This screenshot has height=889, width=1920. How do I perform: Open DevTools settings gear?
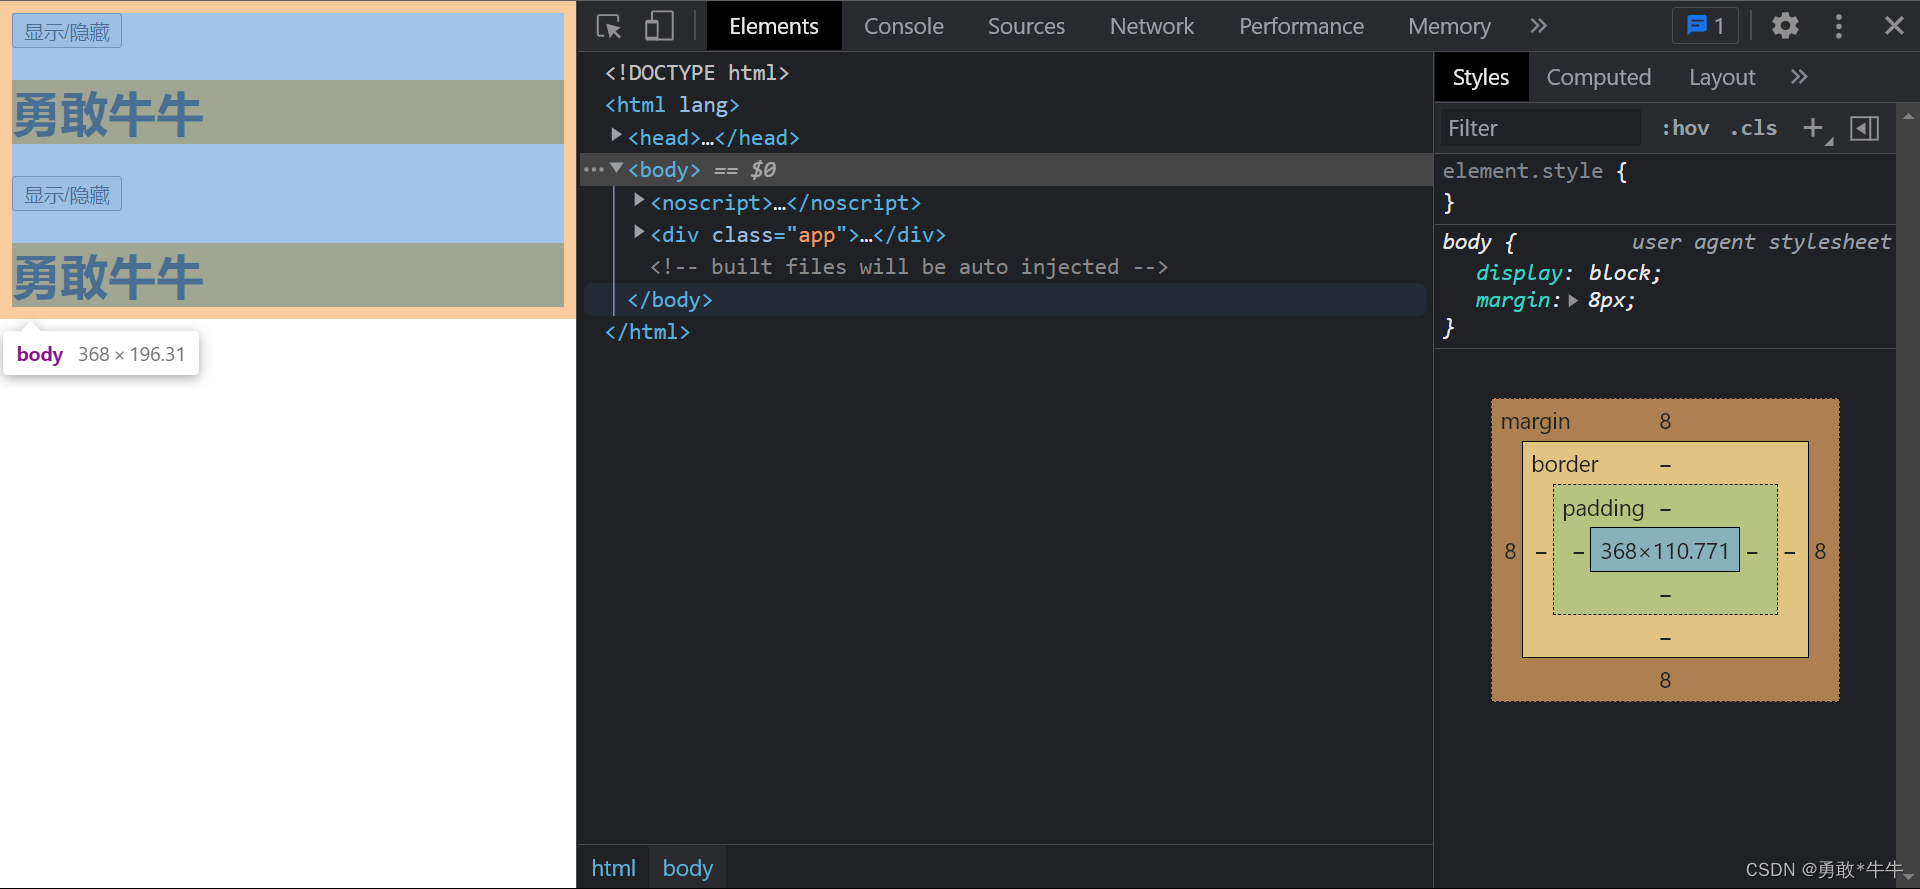[x=1785, y=26]
